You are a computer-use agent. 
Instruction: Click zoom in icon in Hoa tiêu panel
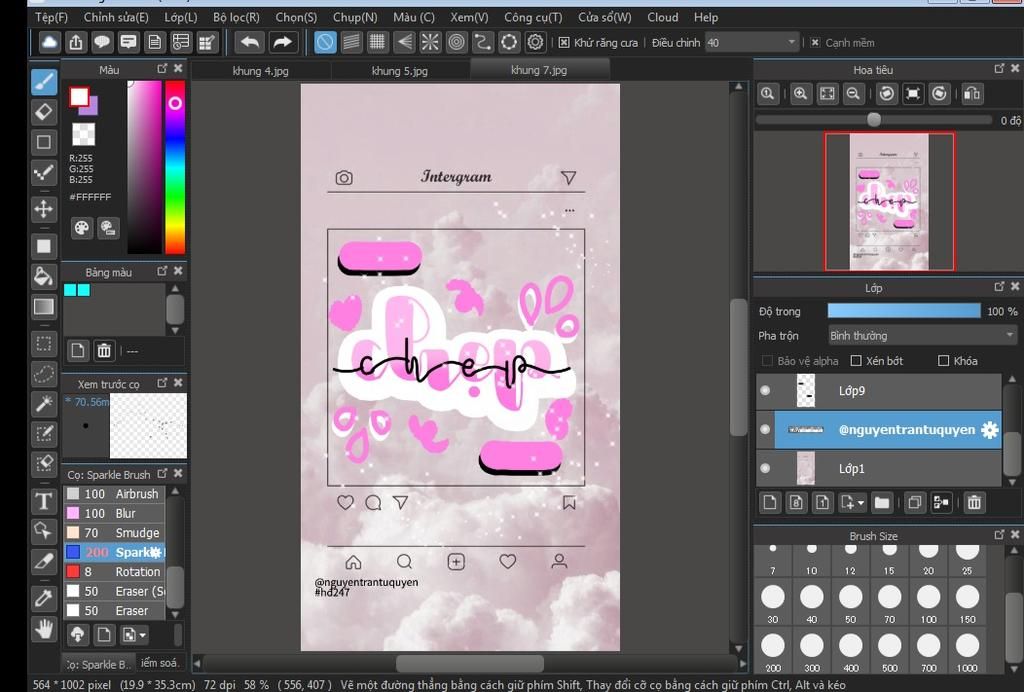click(800, 94)
